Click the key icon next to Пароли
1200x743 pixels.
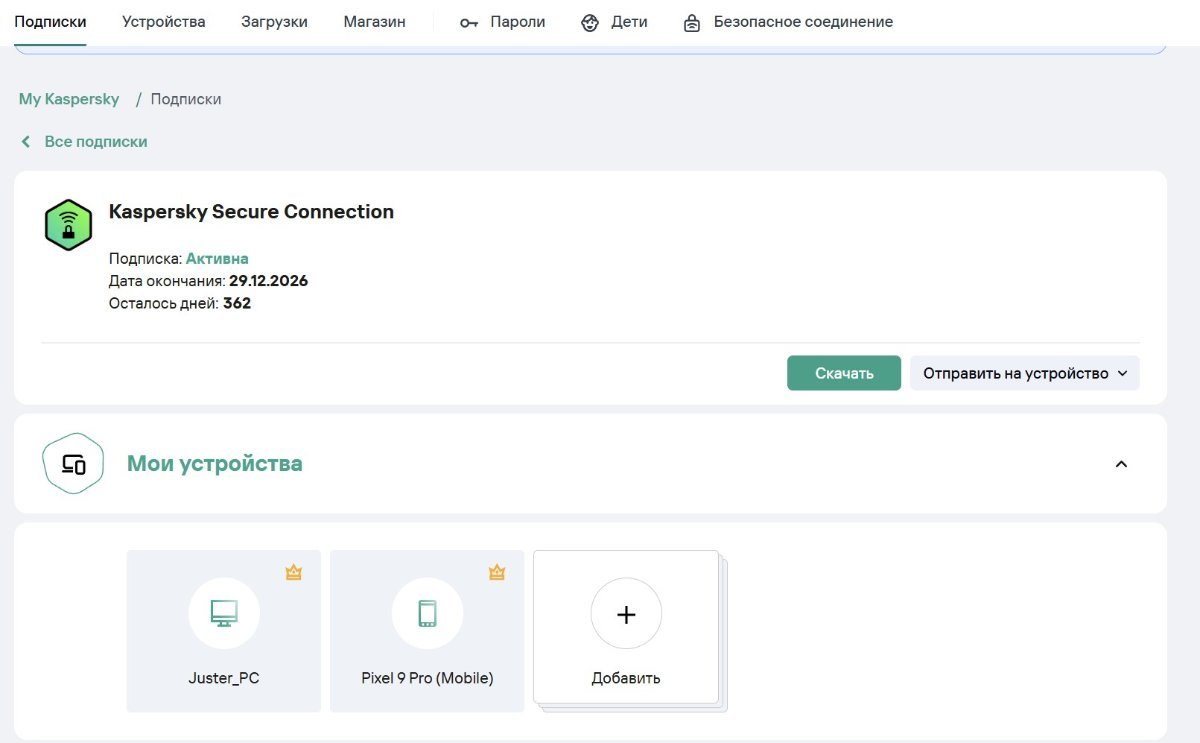(x=469, y=22)
